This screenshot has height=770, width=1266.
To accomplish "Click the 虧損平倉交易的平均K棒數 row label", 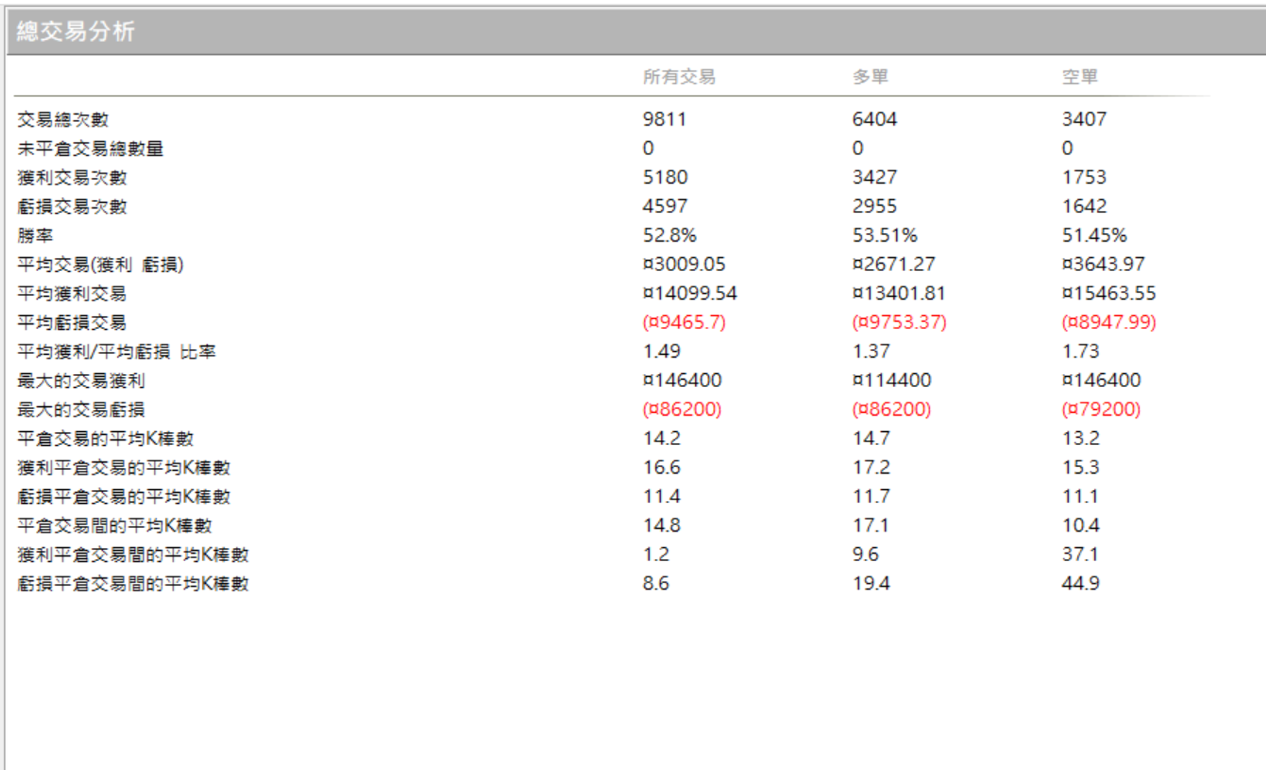I will click(x=124, y=497).
